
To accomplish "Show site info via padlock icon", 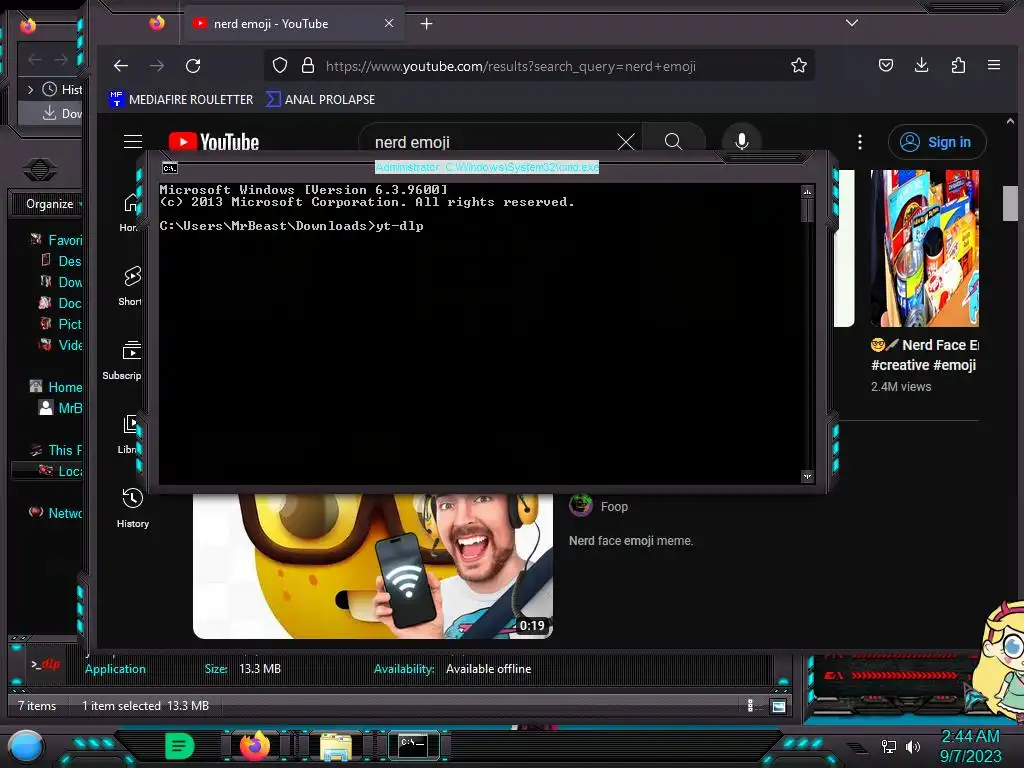I will [308, 65].
